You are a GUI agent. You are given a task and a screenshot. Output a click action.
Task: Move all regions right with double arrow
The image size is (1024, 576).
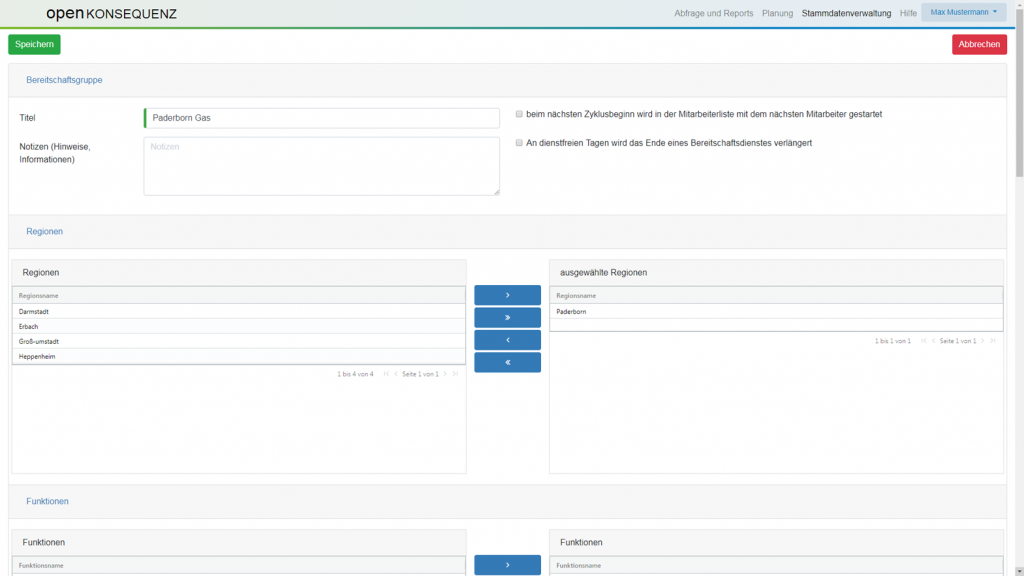(x=507, y=317)
